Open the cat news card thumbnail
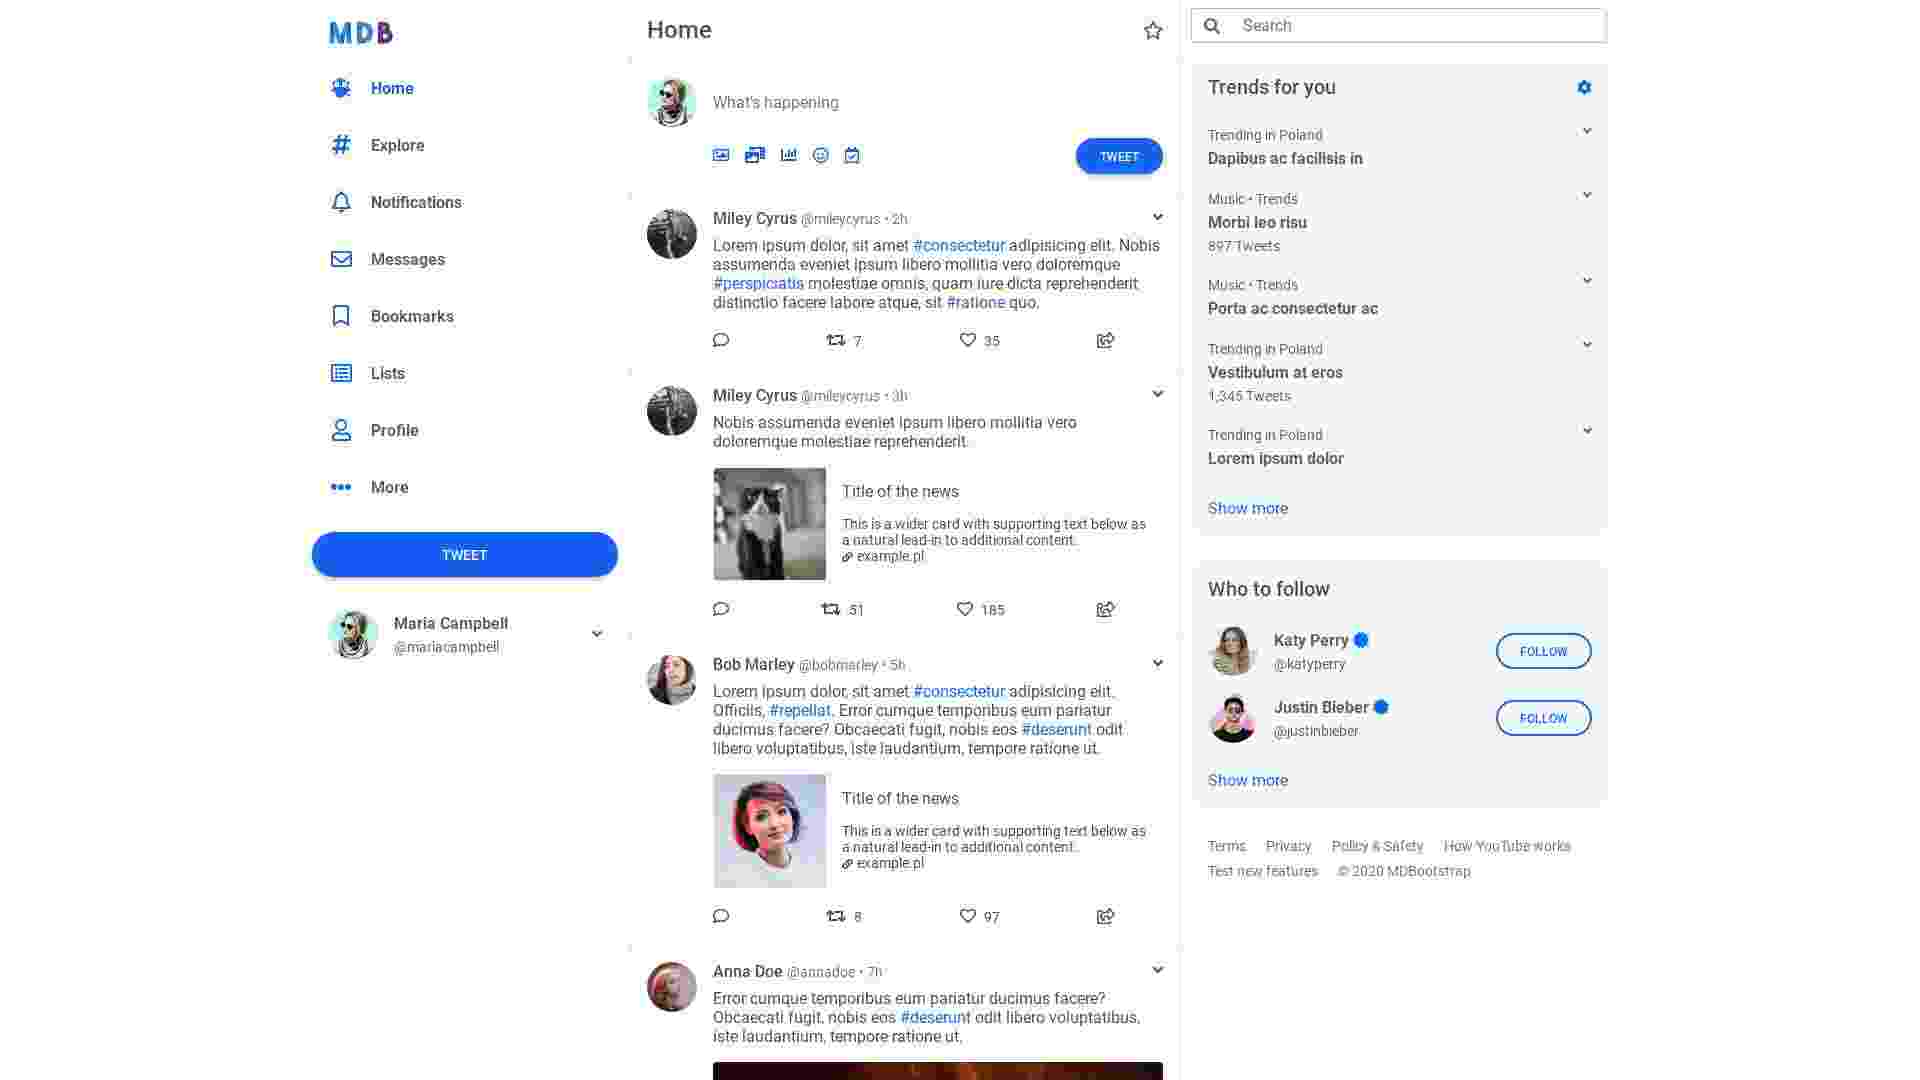The width and height of the screenshot is (1920, 1080). pos(769,524)
